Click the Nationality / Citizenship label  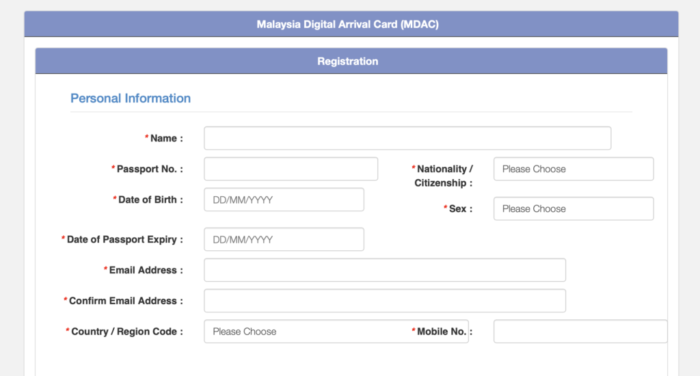click(442, 176)
